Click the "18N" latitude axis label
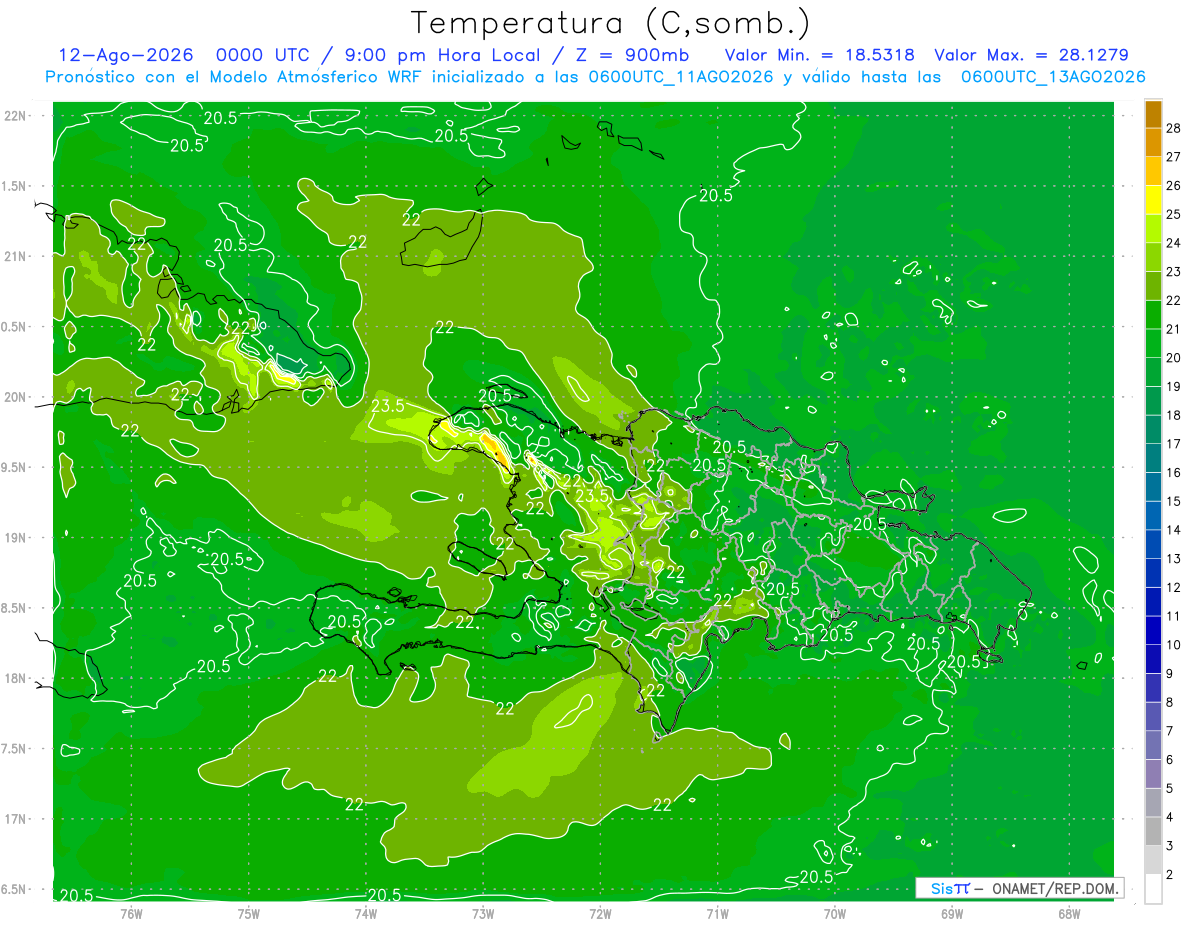 15,678
